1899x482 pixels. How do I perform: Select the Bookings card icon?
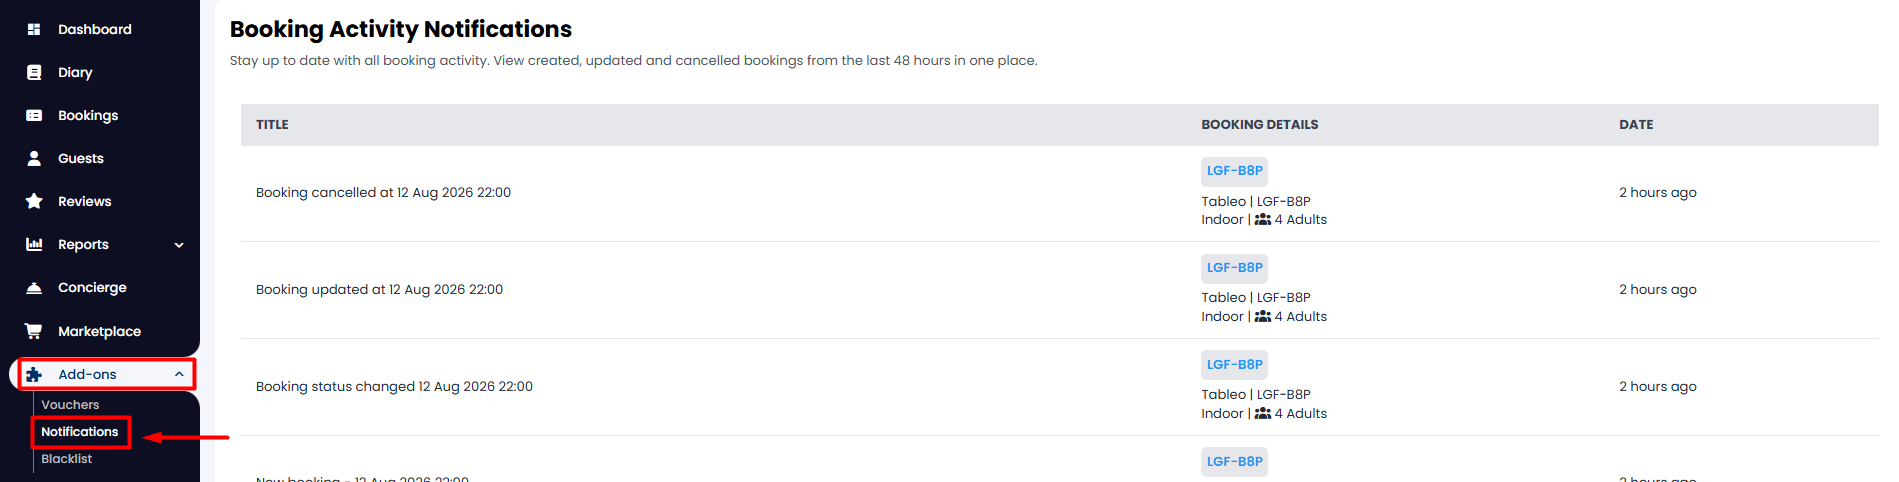click(34, 115)
